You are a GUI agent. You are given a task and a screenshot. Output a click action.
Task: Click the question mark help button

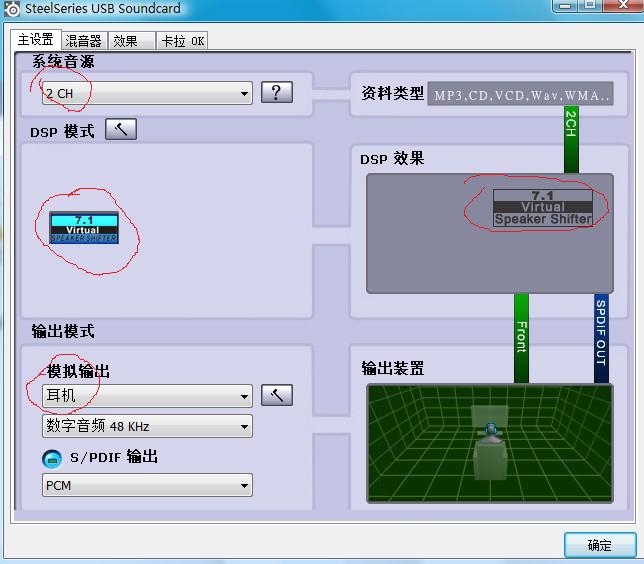pos(276,93)
